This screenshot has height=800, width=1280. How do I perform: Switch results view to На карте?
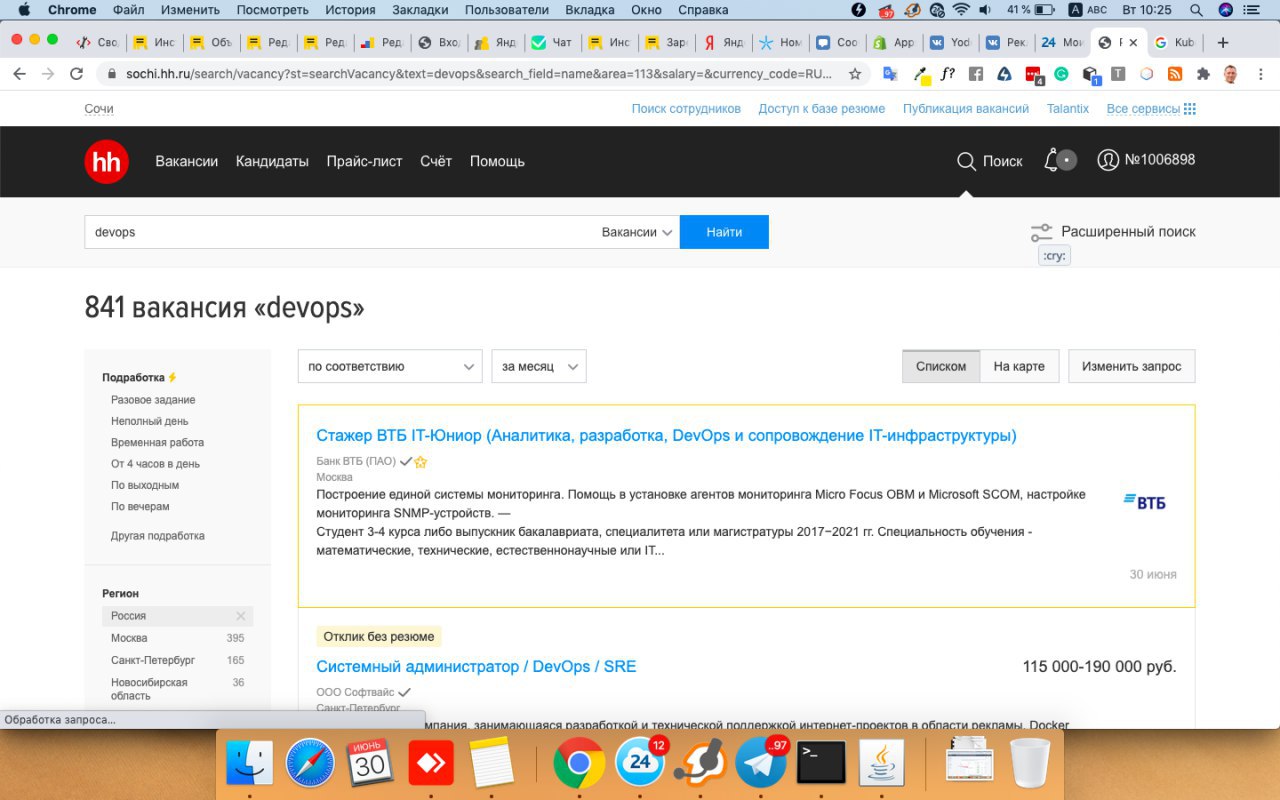[1019, 366]
